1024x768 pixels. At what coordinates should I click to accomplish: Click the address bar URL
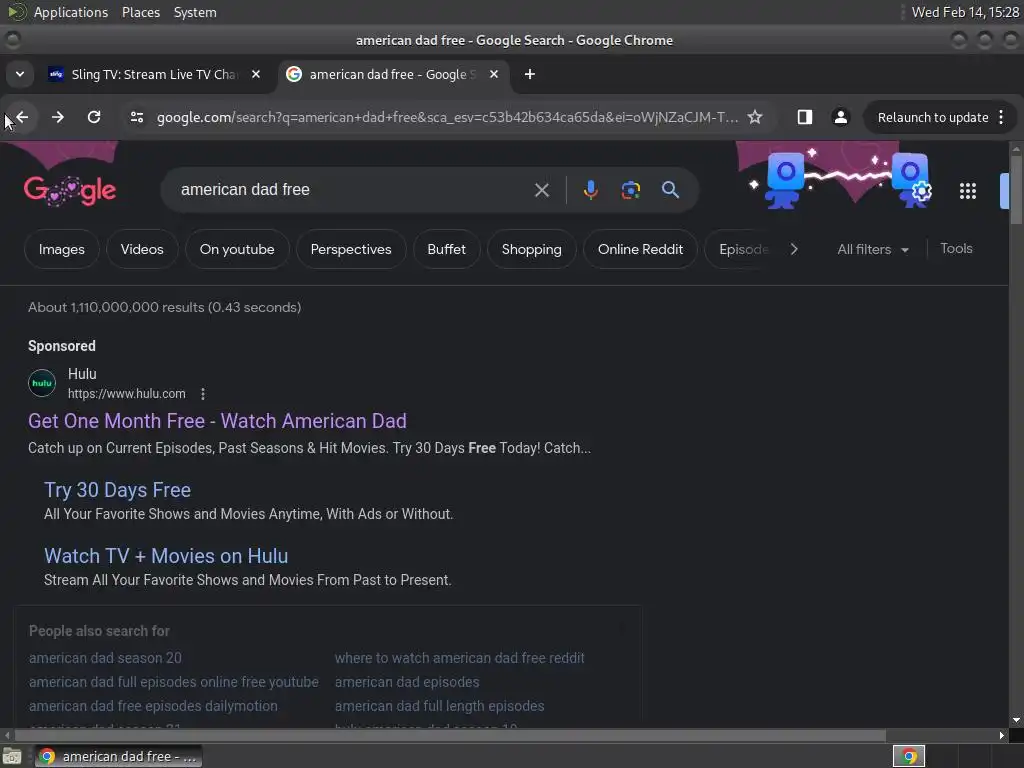pos(447,118)
